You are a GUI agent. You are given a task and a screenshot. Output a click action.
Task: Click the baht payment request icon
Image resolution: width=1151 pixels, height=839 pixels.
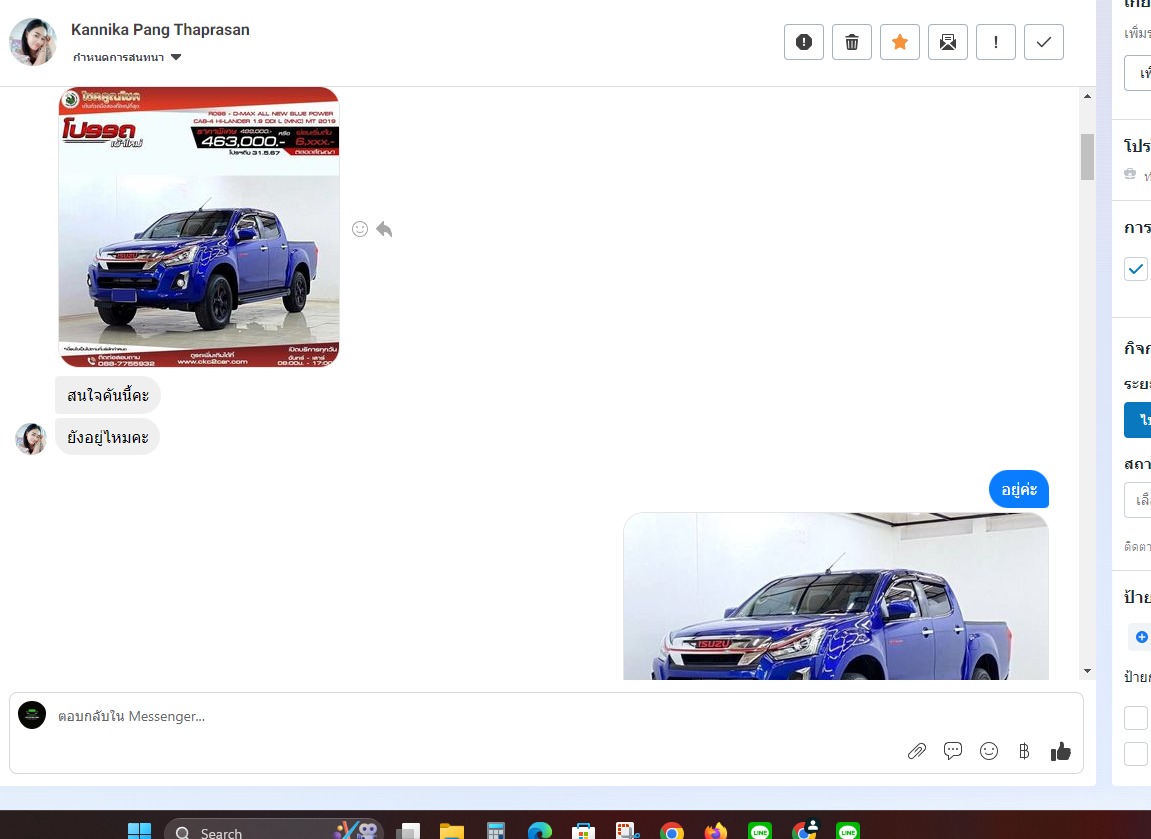1024,751
